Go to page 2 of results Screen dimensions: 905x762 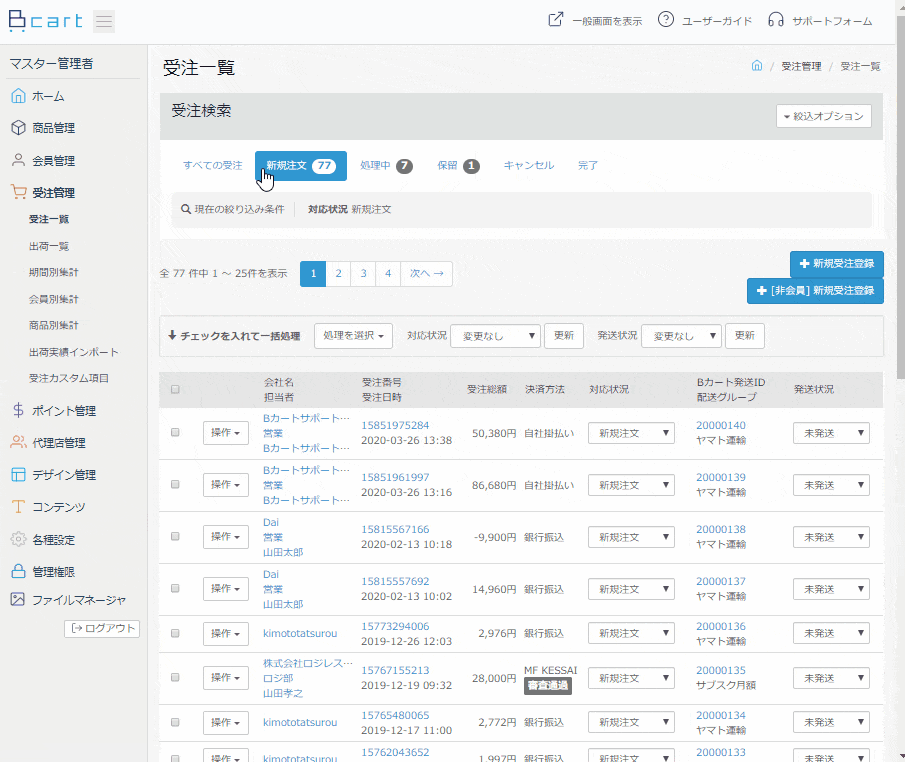click(x=338, y=274)
